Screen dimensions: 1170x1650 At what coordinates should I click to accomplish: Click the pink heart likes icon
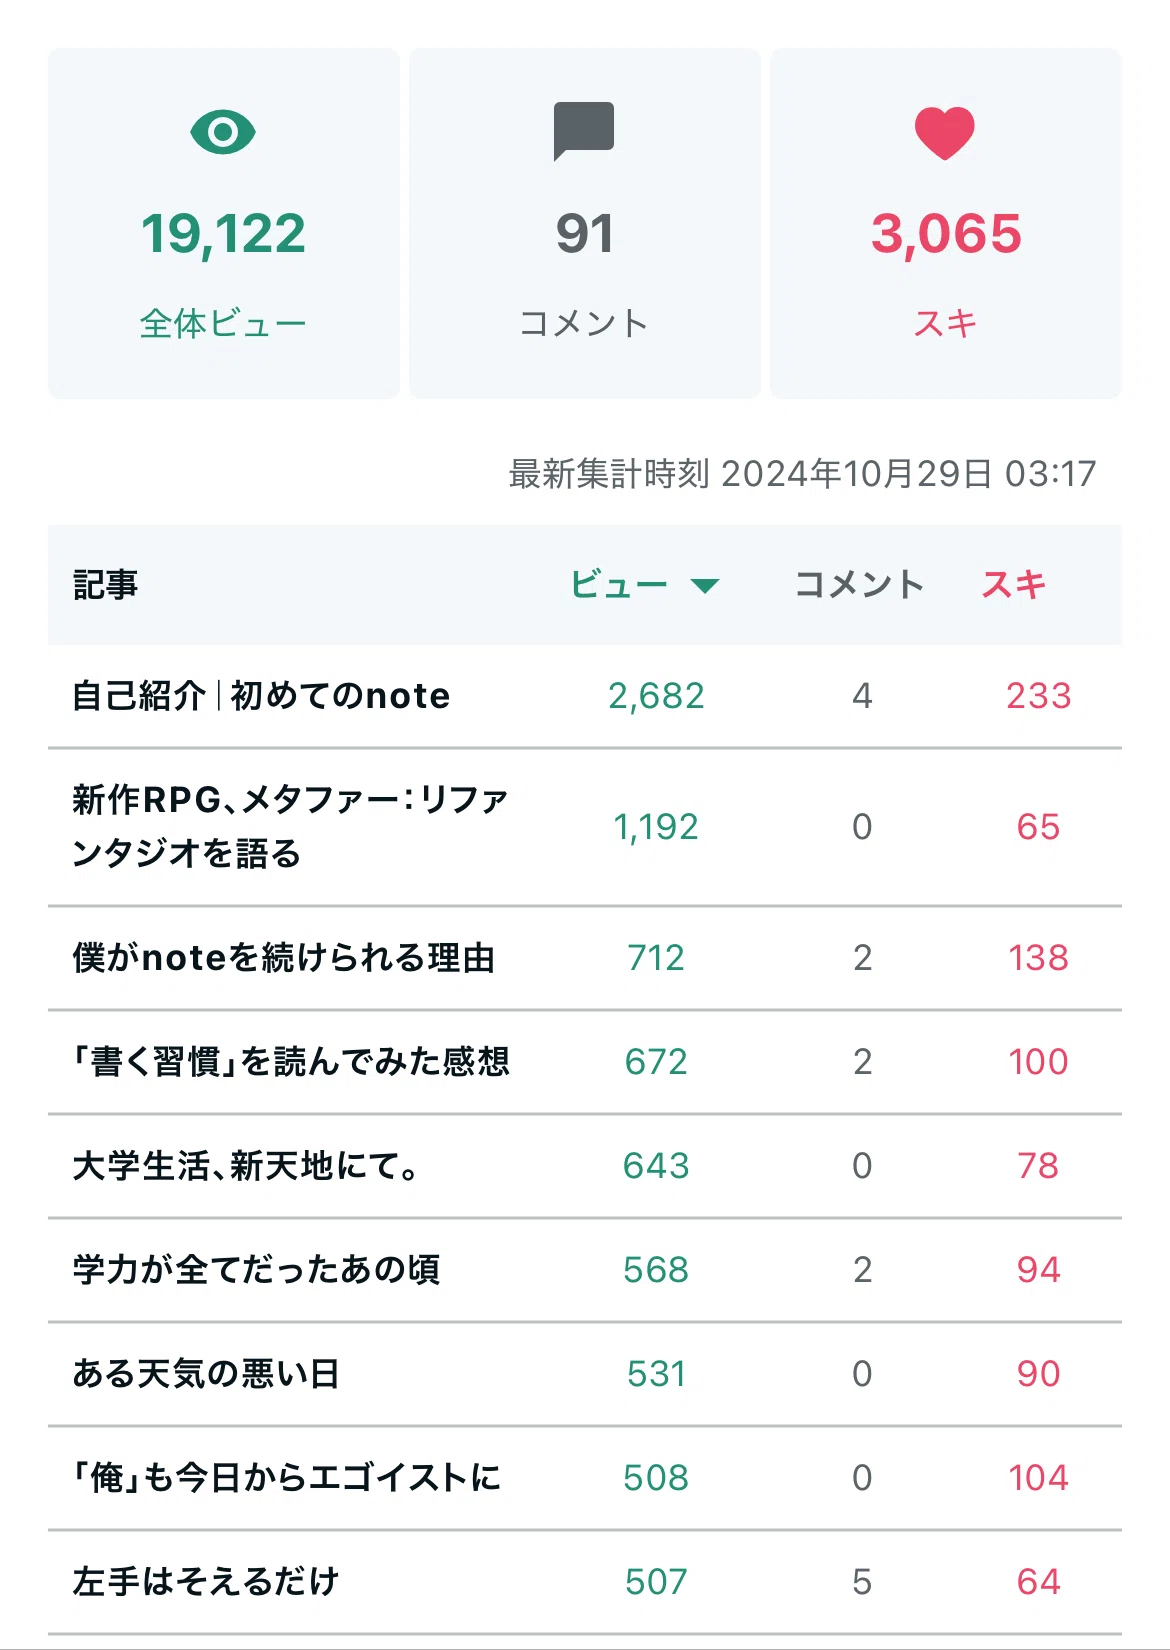coord(945,133)
